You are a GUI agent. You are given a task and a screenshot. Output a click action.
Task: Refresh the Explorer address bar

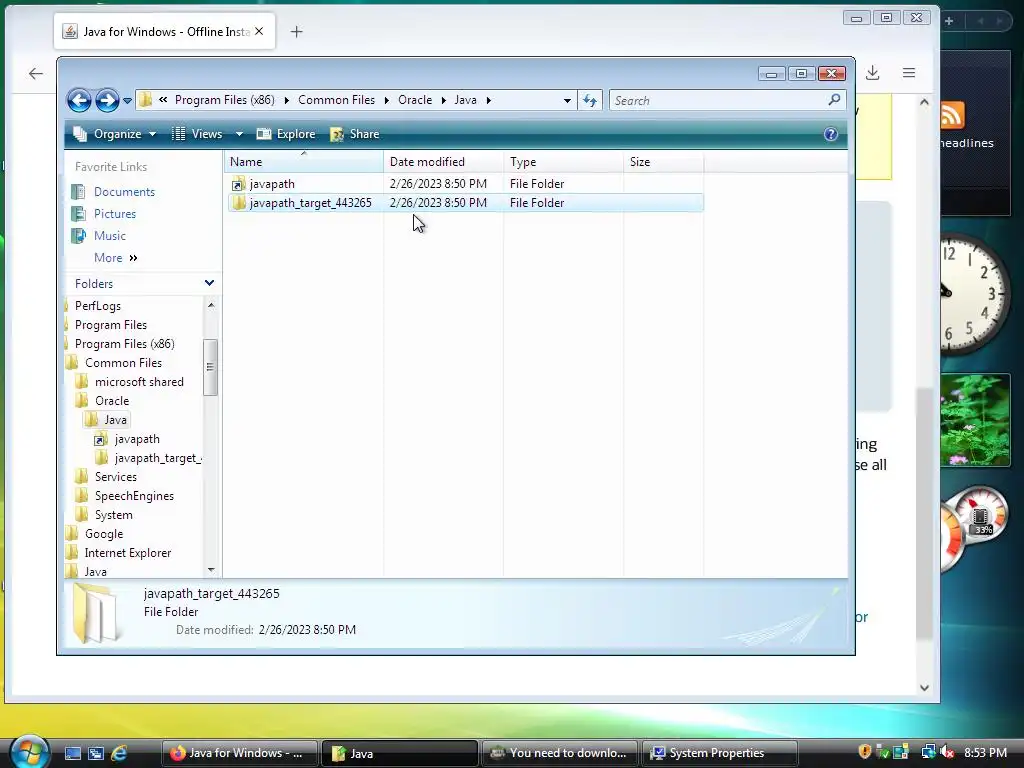tap(590, 101)
